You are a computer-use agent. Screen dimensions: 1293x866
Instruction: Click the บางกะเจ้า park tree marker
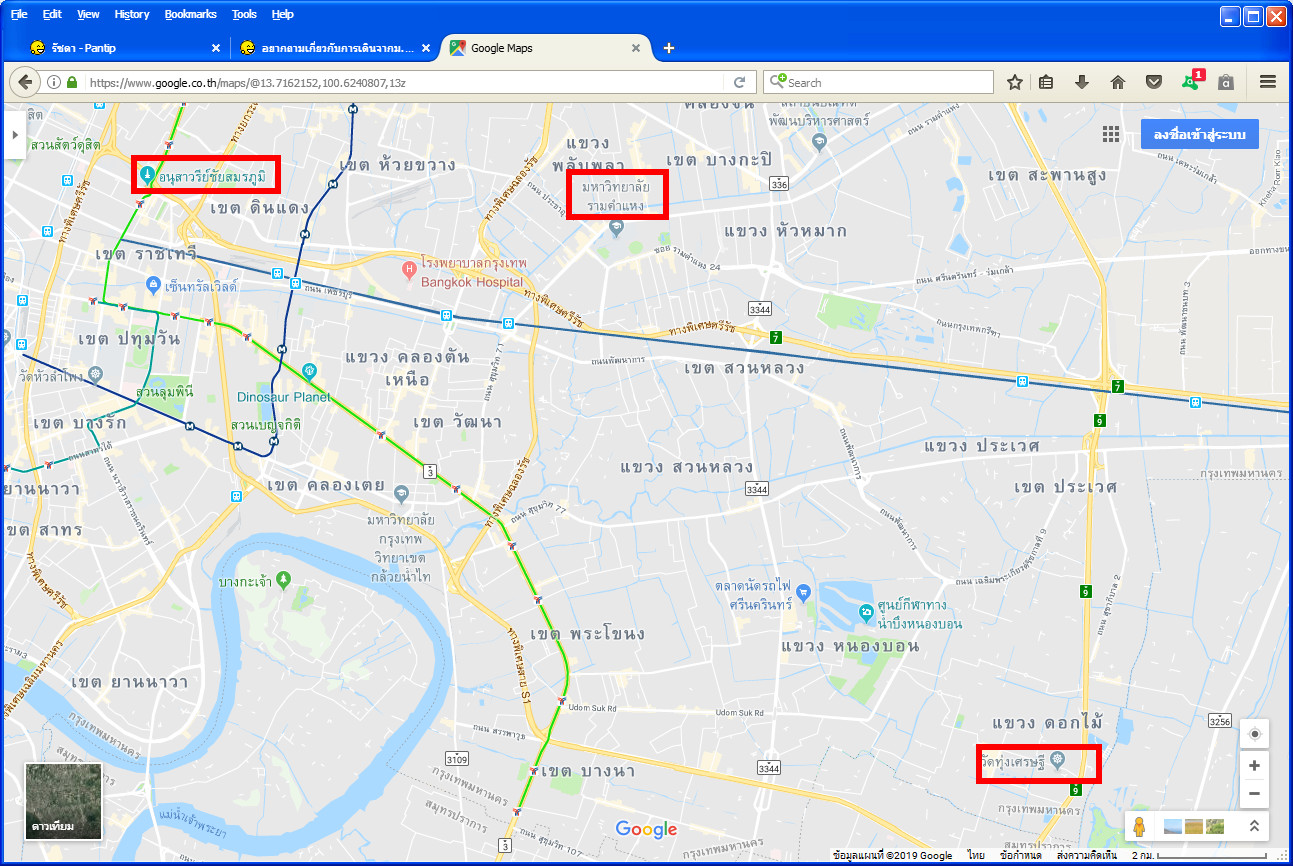click(284, 579)
